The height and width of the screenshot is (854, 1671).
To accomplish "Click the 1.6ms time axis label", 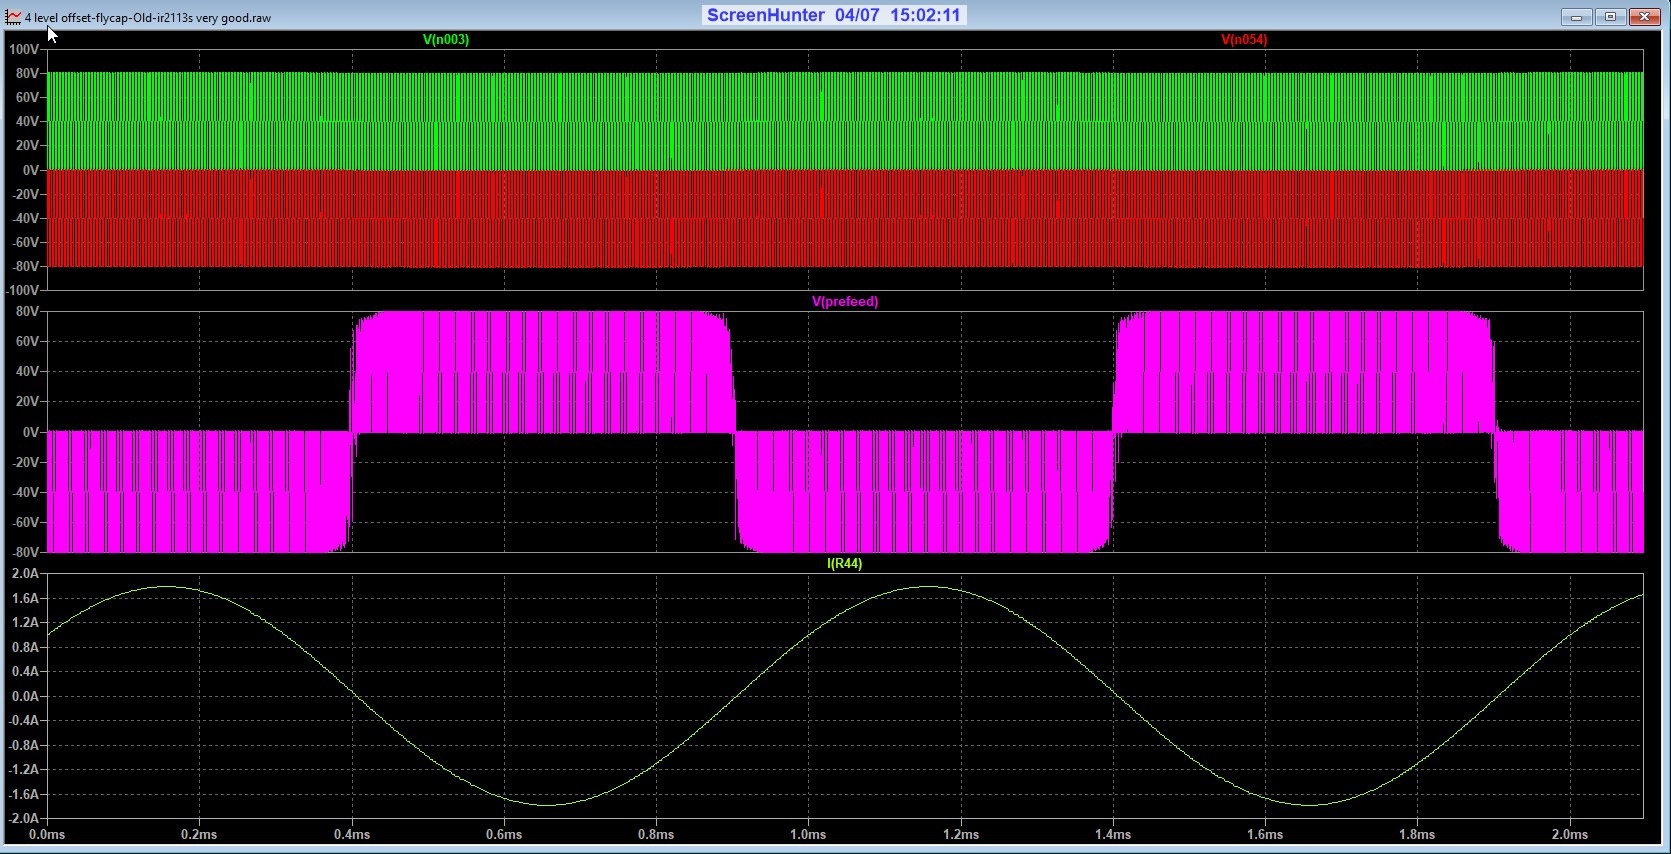I will tap(1265, 834).
